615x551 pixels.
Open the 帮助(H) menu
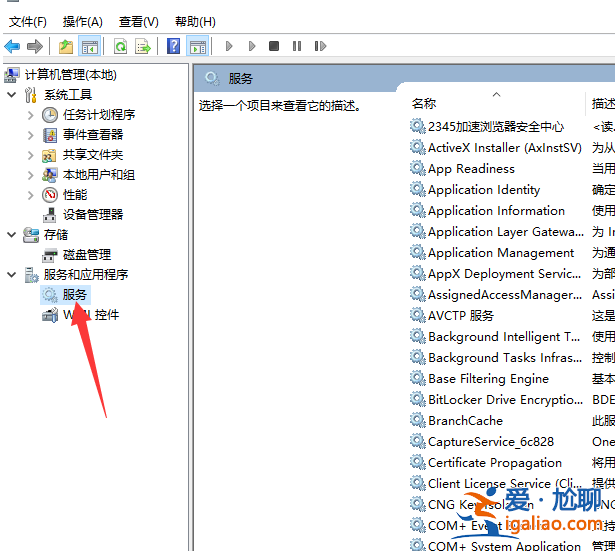195,22
